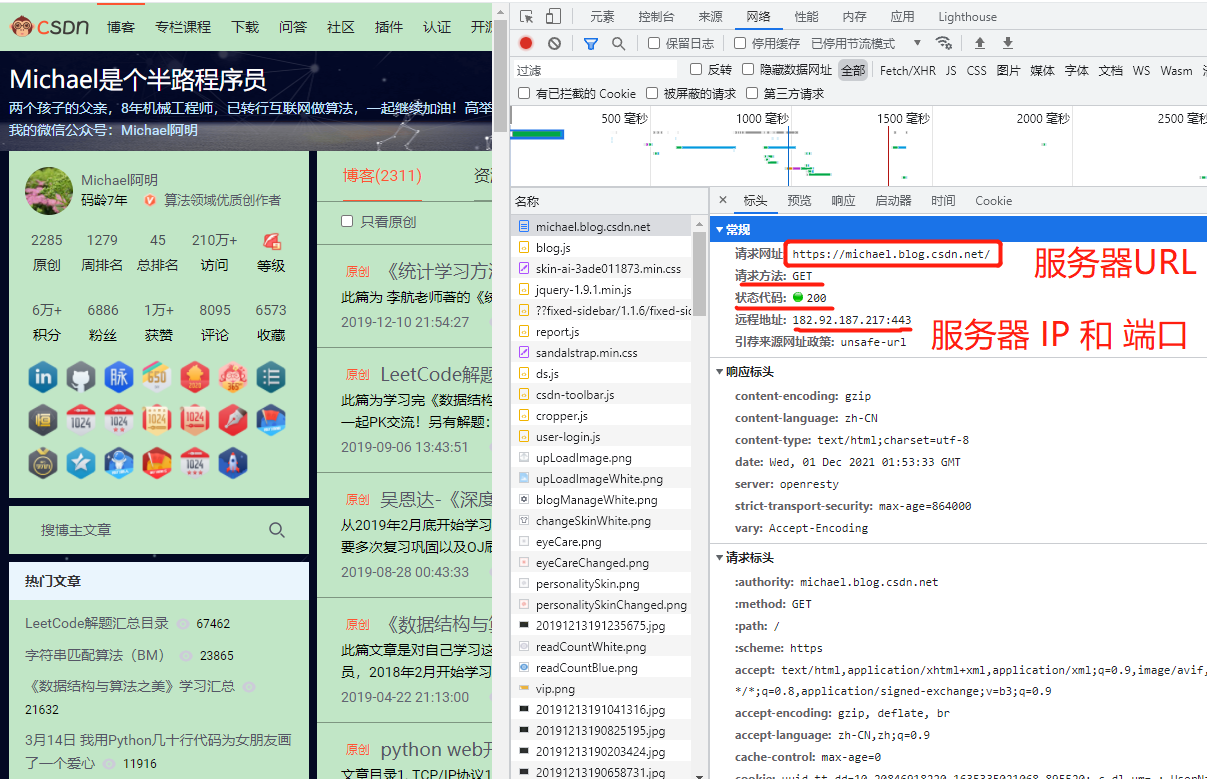Click the red fountain pen hexagon badge
This screenshot has height=779, width=1207.
pyautogui.click(x=233, y=420)
